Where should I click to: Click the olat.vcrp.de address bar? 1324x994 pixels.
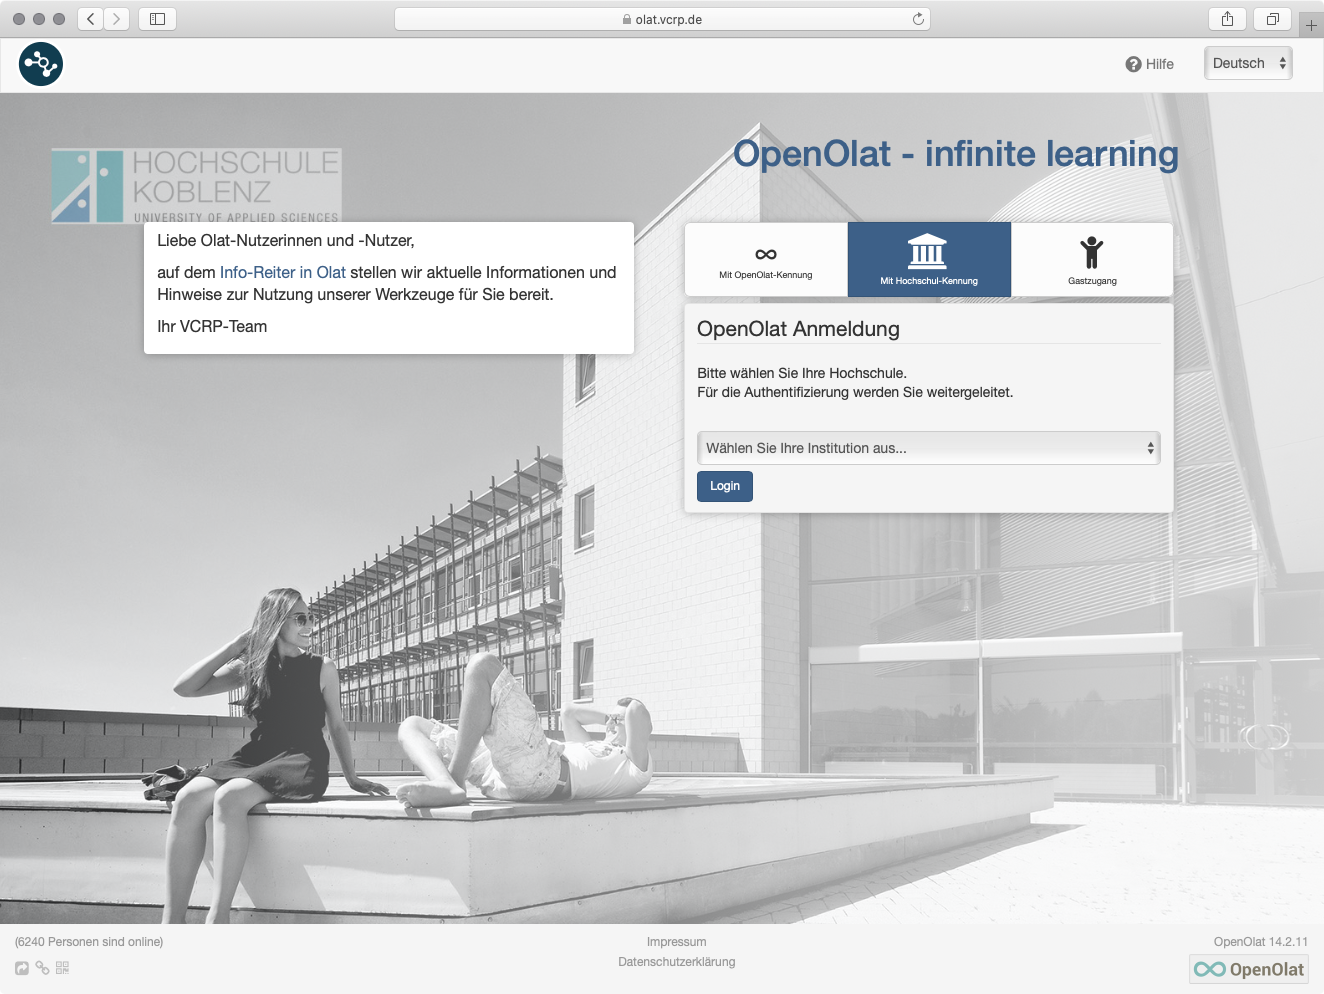click(x=662, y=19)
